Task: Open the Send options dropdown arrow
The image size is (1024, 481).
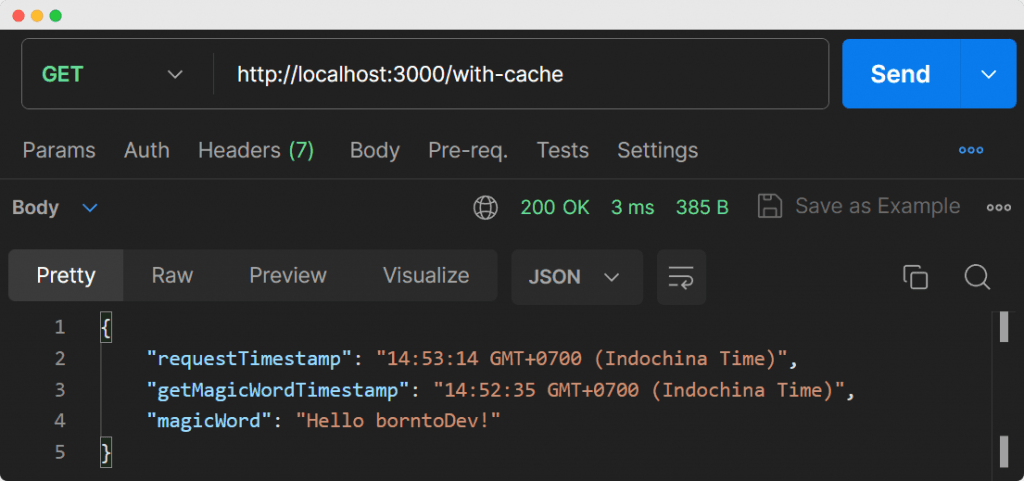Action: (x=988, y=74)
